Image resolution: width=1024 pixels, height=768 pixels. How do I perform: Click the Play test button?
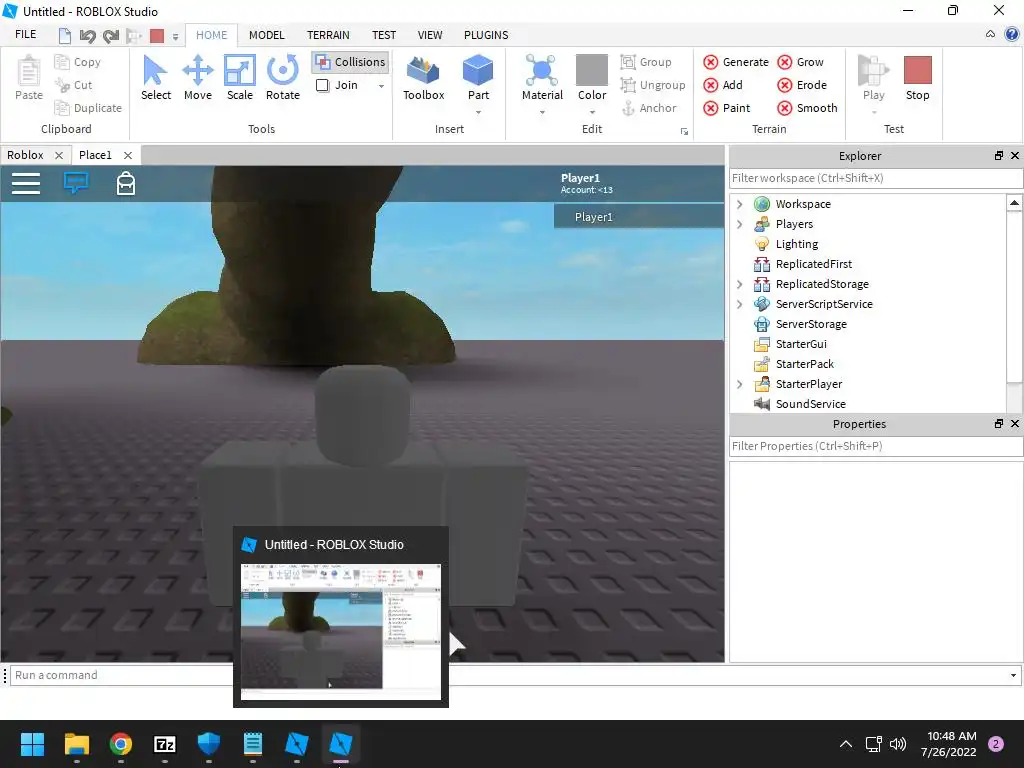874,78
